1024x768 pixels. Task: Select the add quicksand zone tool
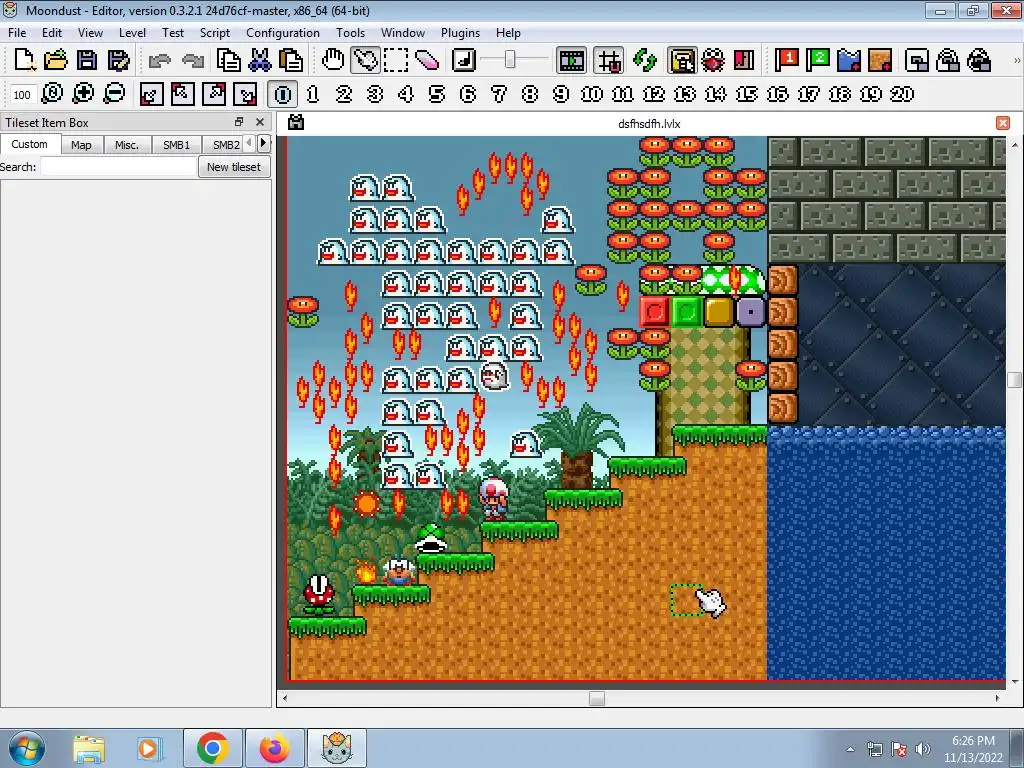(x=880, y=61)
